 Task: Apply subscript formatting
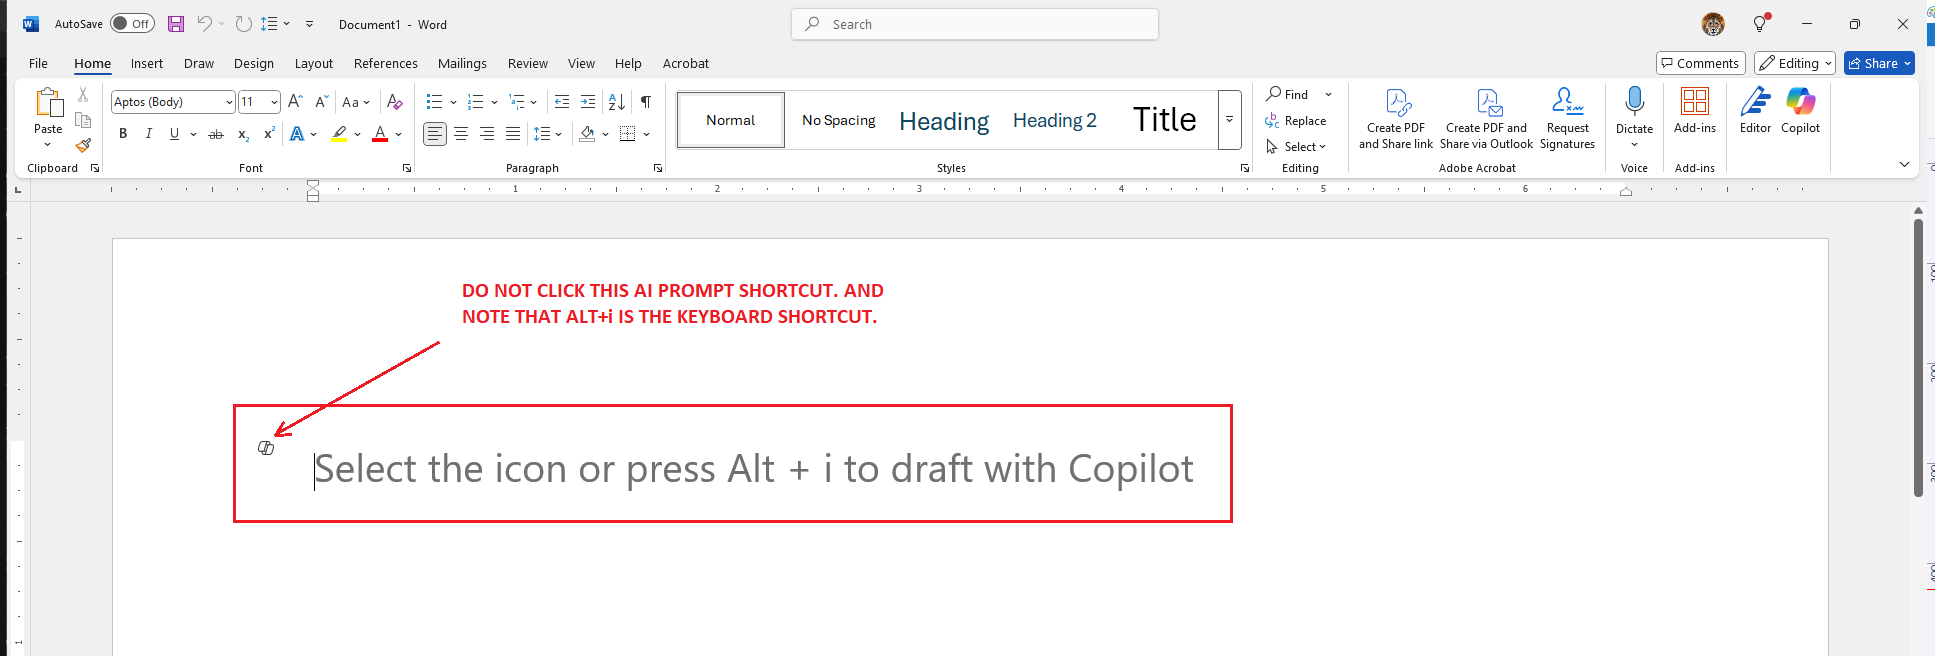tap(243, 134)
